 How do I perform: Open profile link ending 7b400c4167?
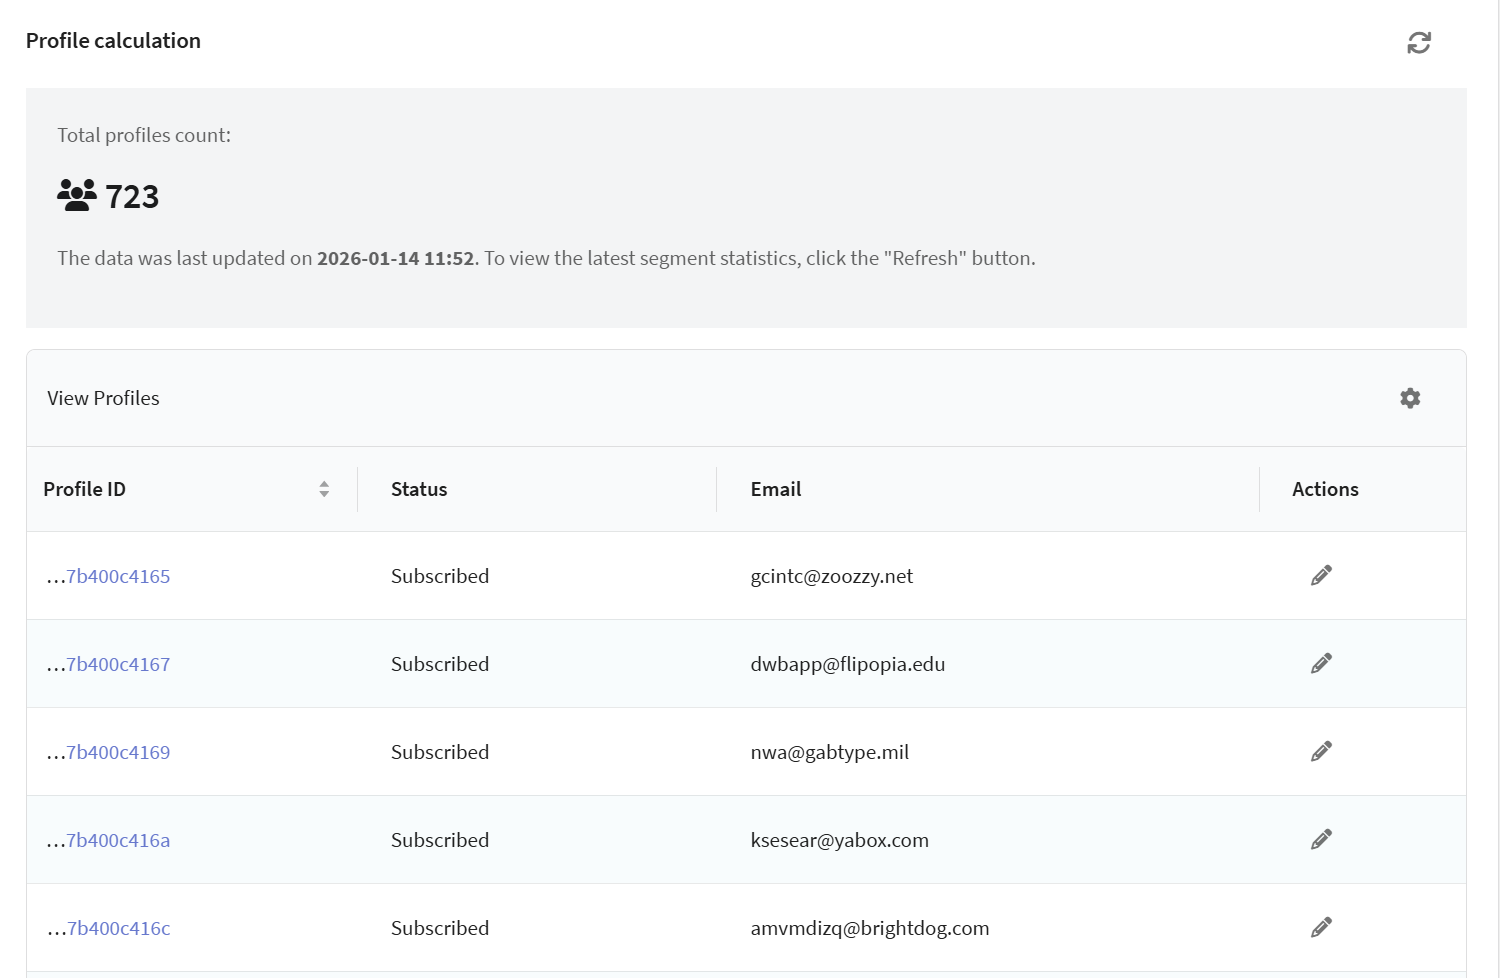(x=118, y=665)
